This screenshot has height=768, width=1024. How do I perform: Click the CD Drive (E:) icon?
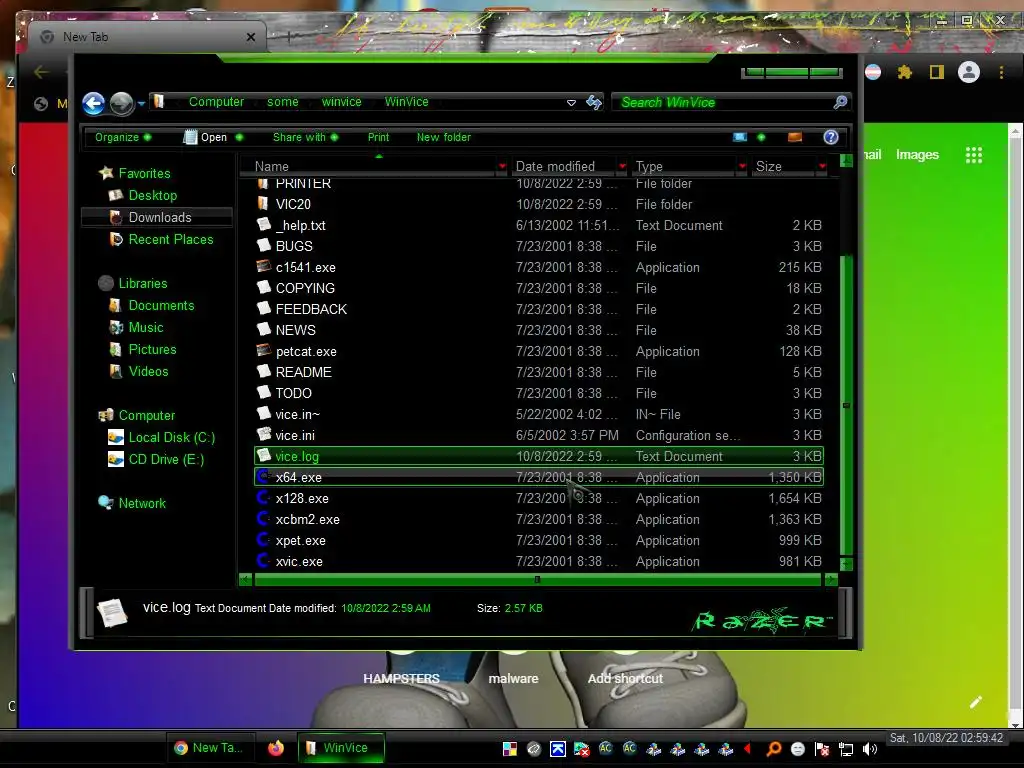116,460
